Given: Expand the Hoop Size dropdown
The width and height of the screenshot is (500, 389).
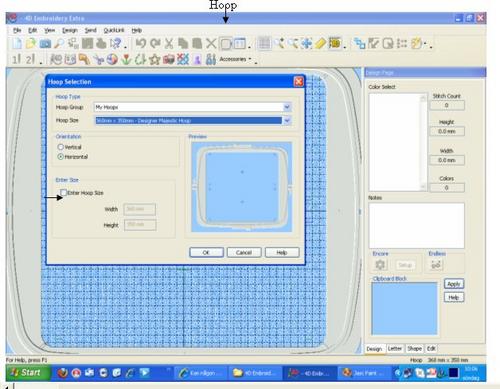Looking at the screenshot, I should (287, 120).
